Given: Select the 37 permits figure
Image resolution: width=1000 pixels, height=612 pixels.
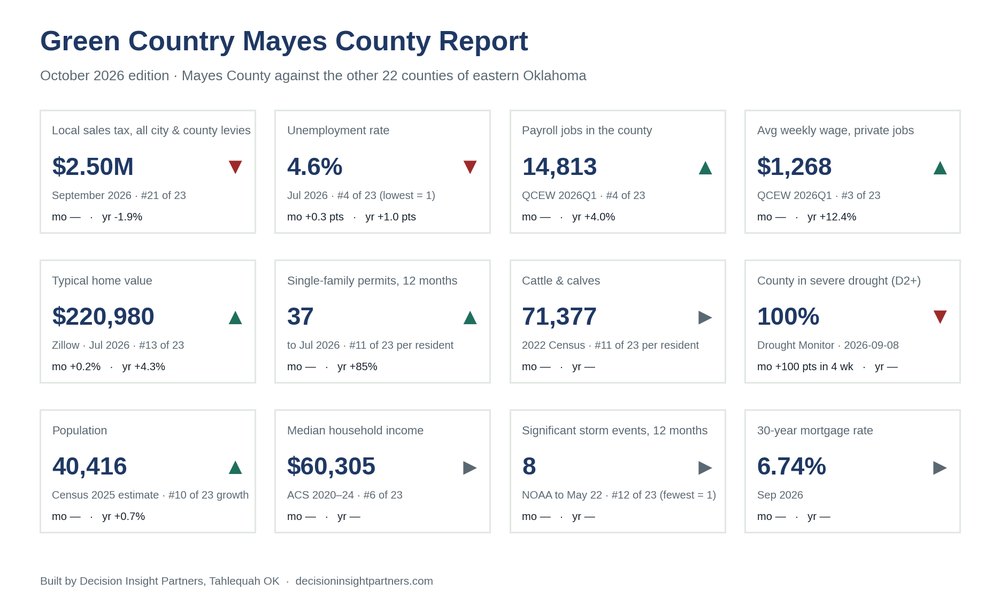Looking at the screenshot, I should pyautogui.click(x=300, y=316).
